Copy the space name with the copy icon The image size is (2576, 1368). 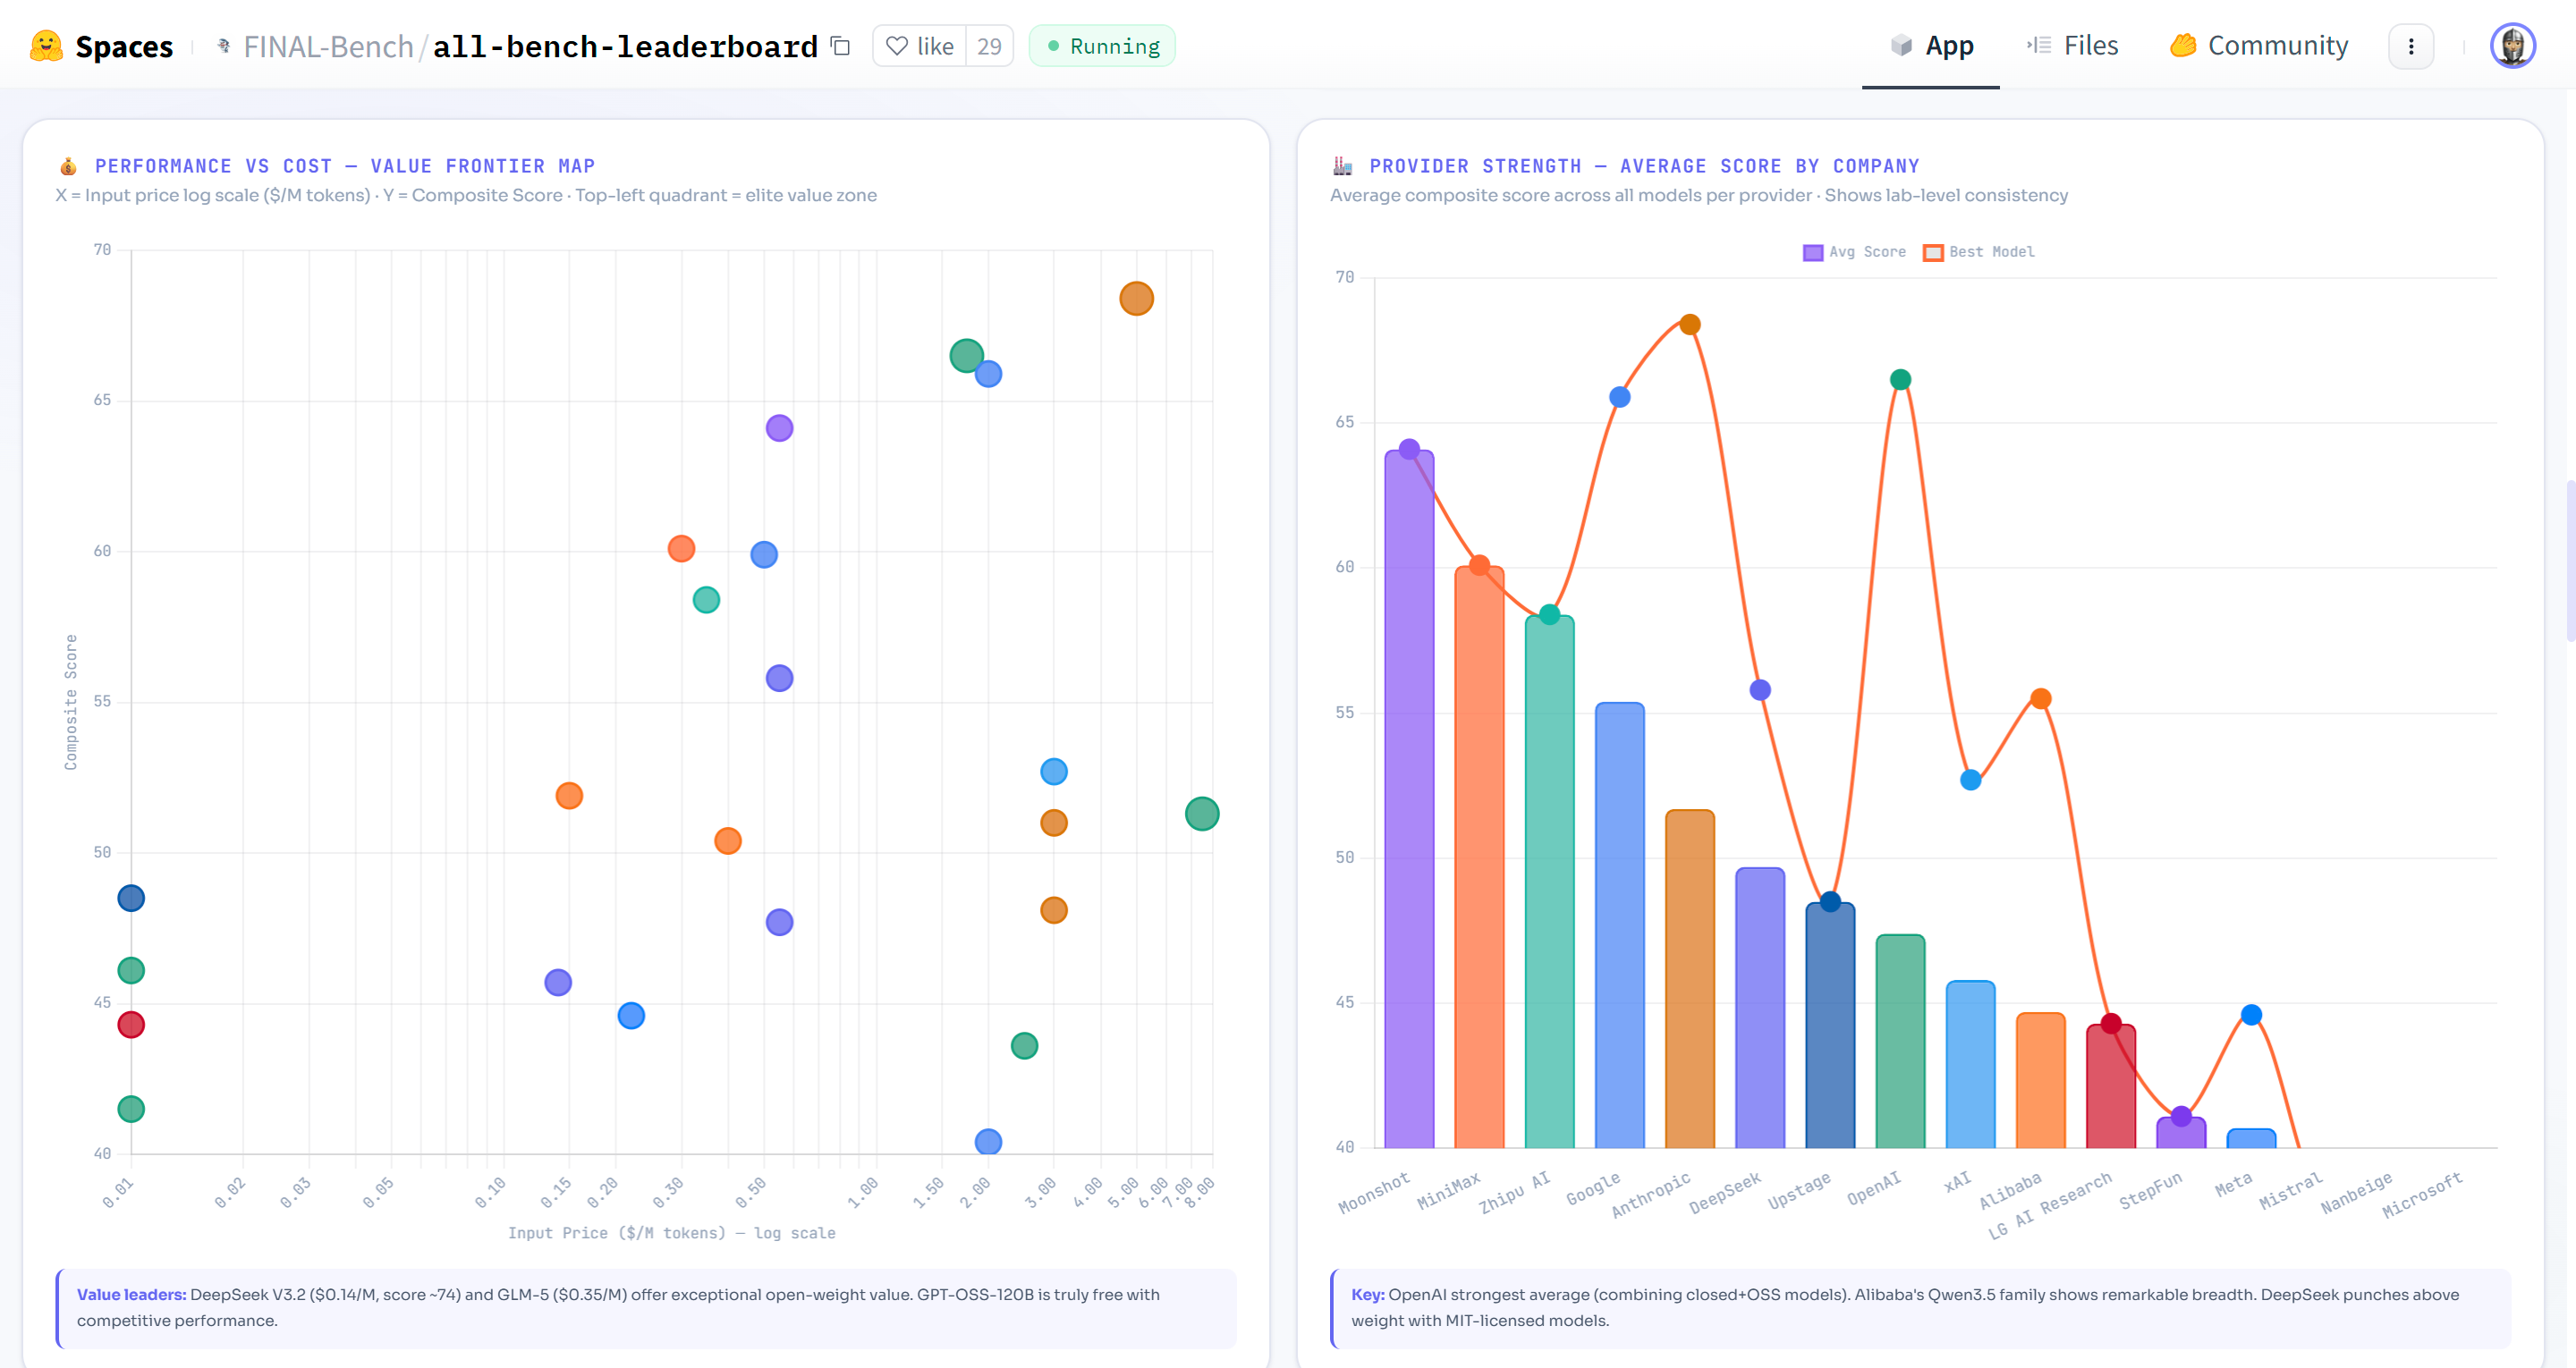841,46
